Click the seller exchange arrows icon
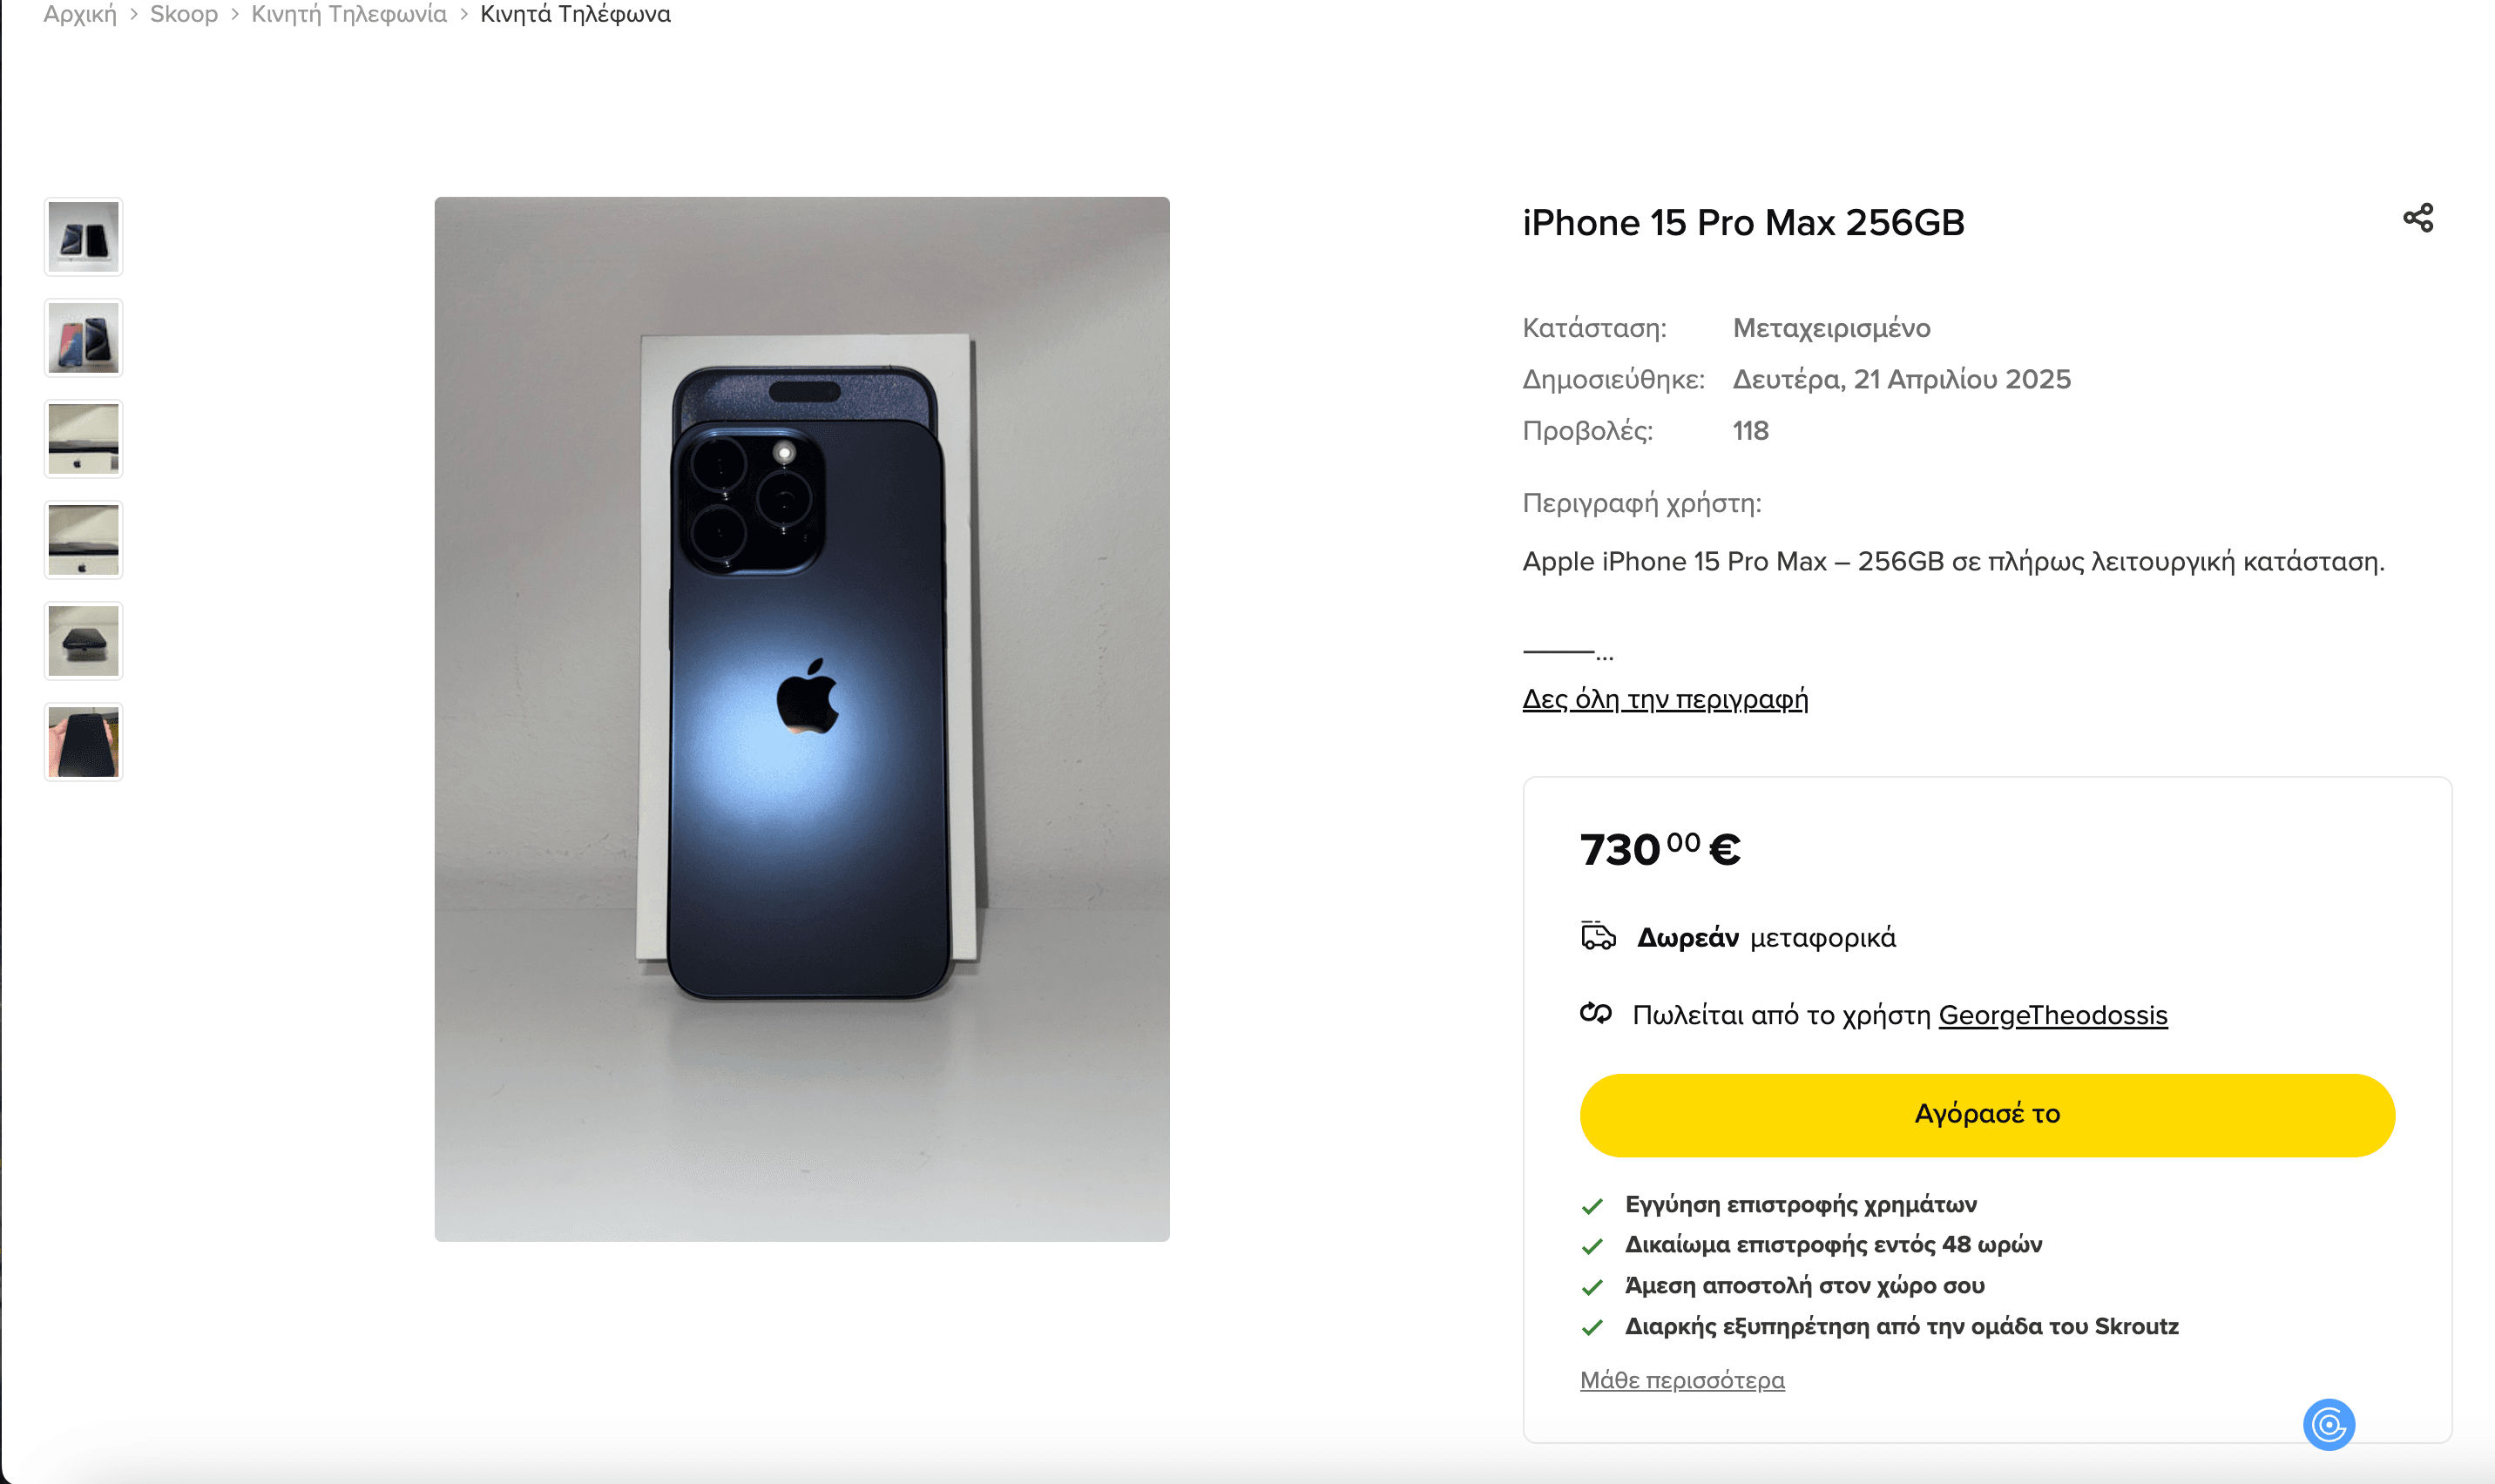Screen dimensions: 2495x1484 pos(1595,1014)
